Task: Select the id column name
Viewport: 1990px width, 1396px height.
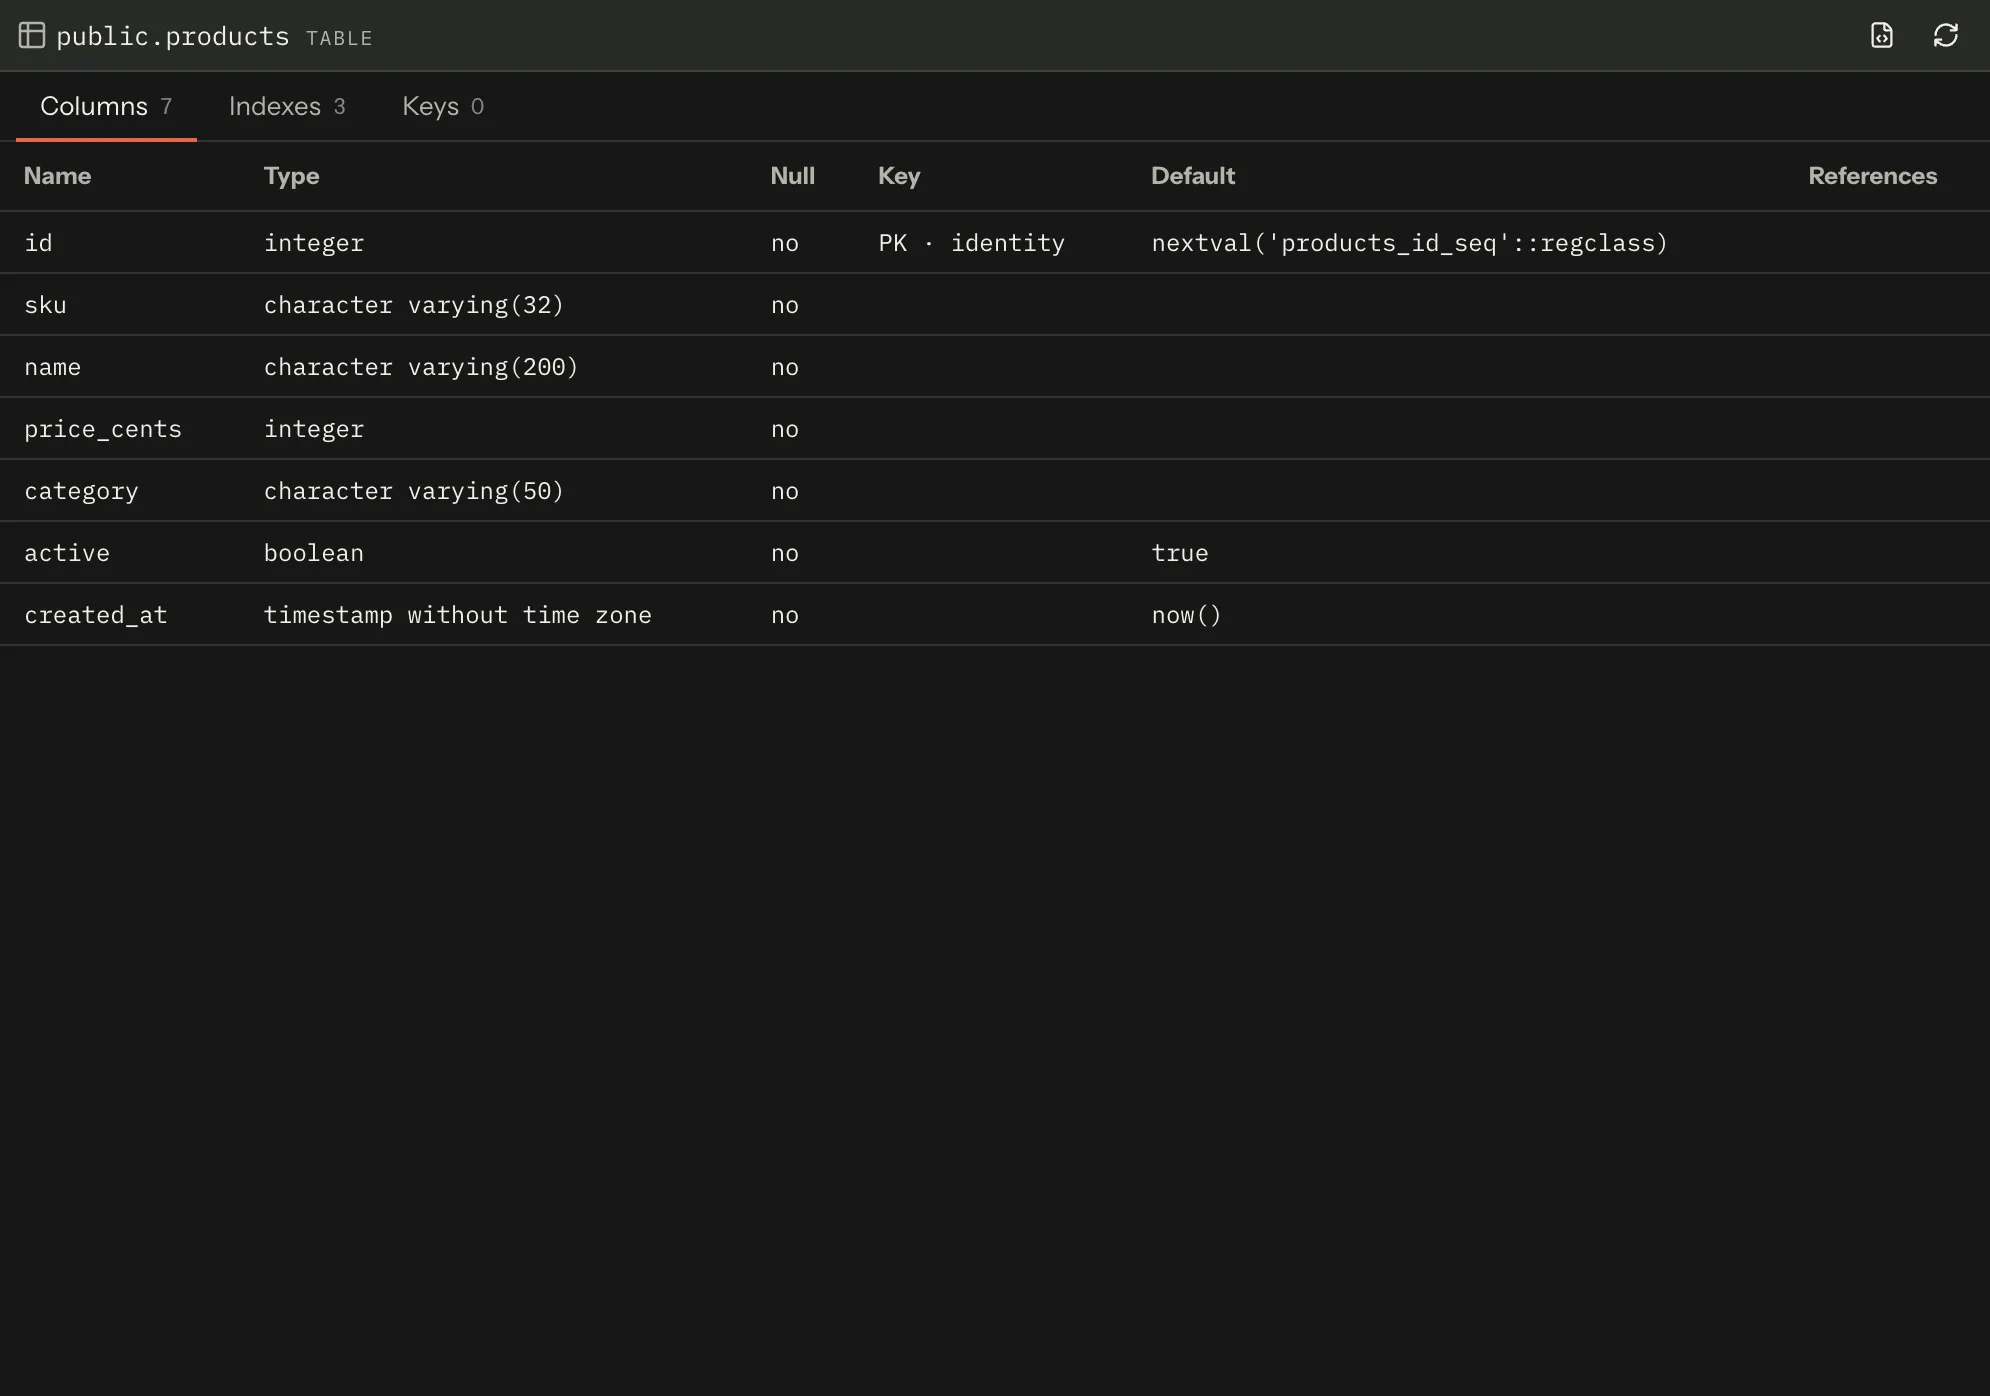Action: [38, 243]
